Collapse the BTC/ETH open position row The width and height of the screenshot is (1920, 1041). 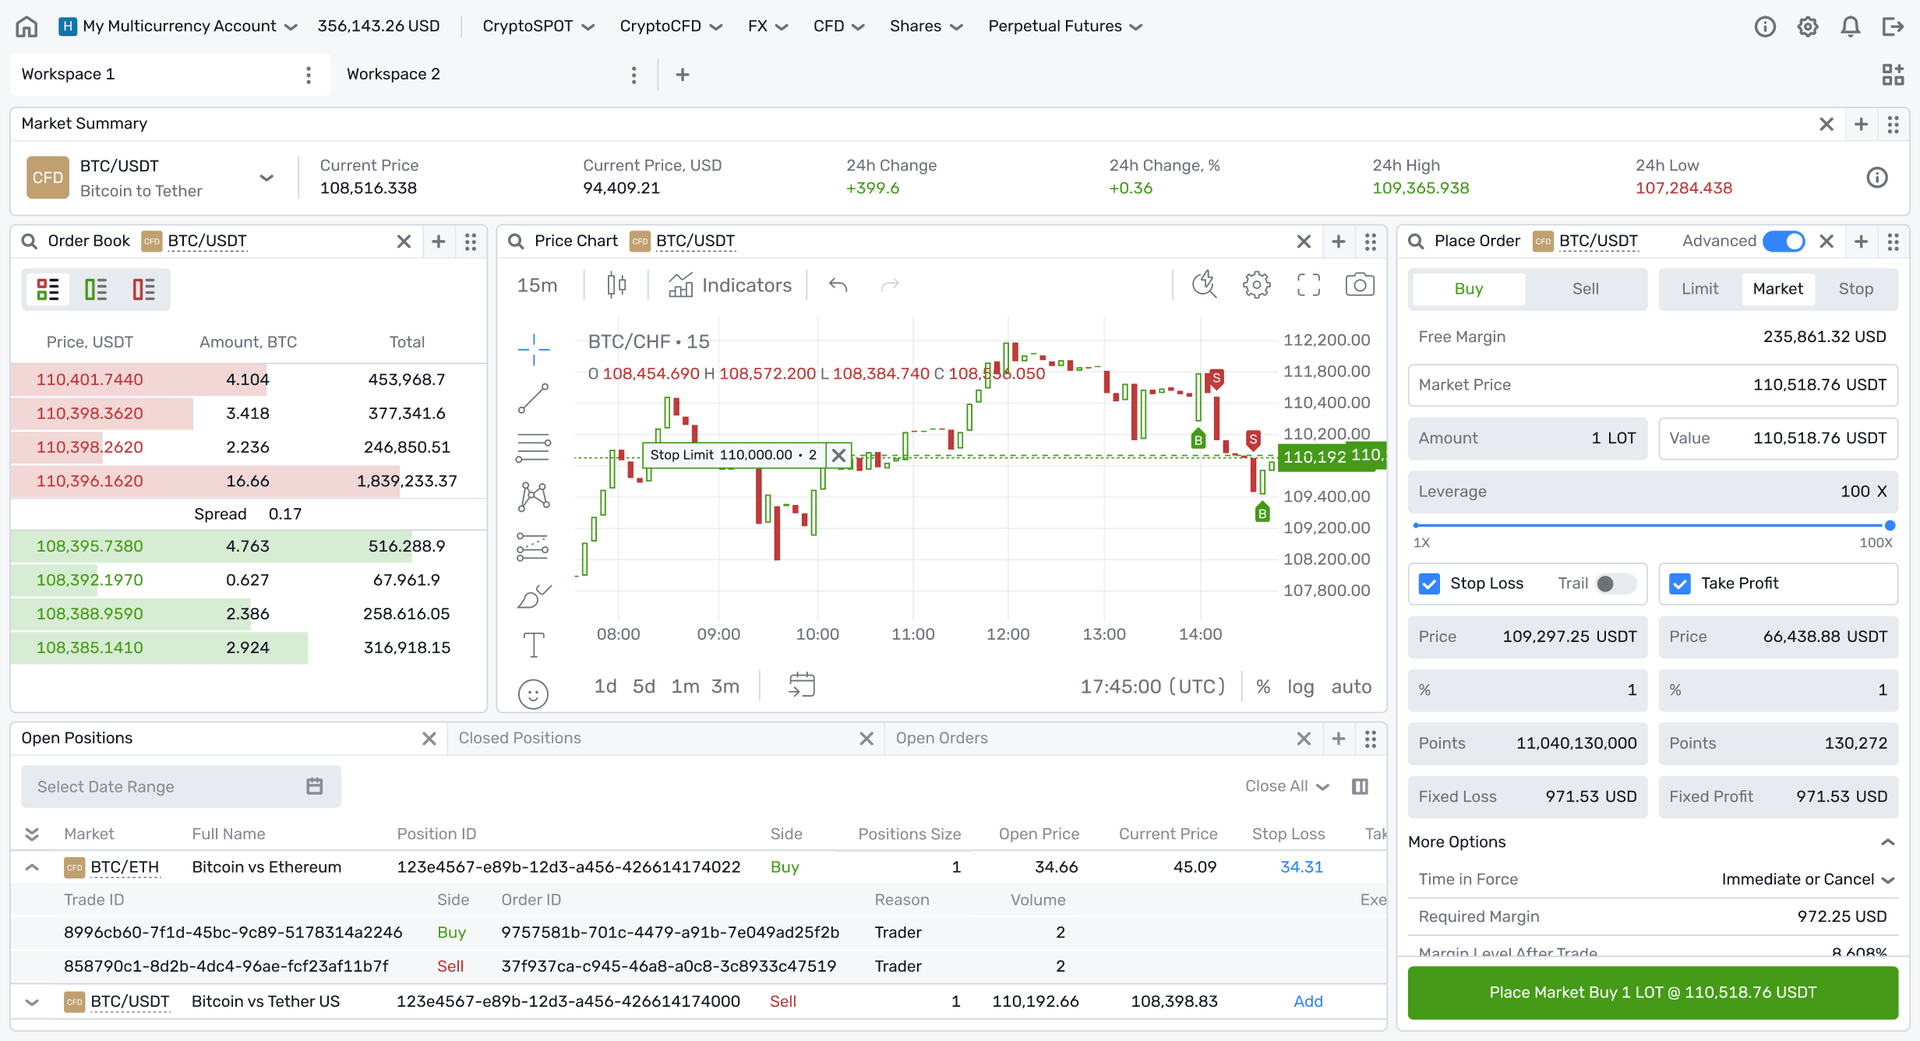tap(31, 866)
